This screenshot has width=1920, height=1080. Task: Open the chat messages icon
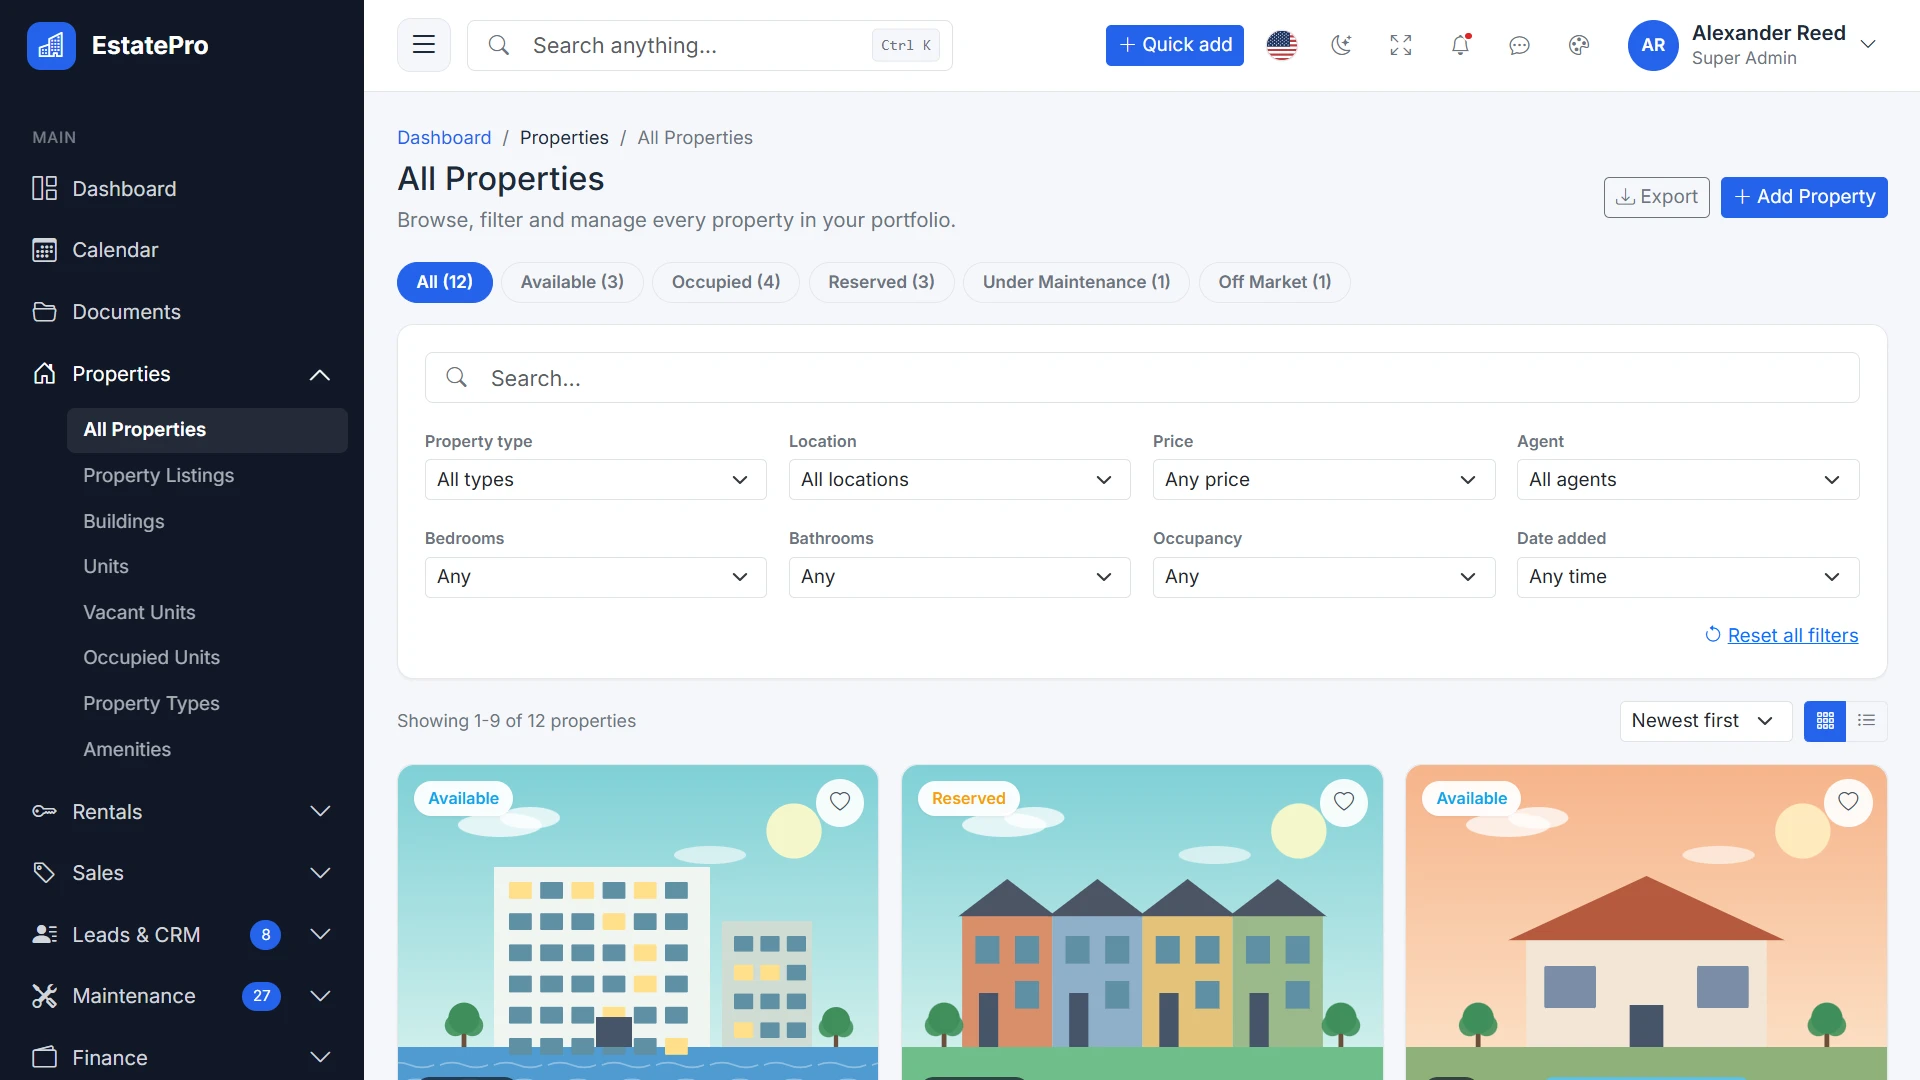point(1519,45)
